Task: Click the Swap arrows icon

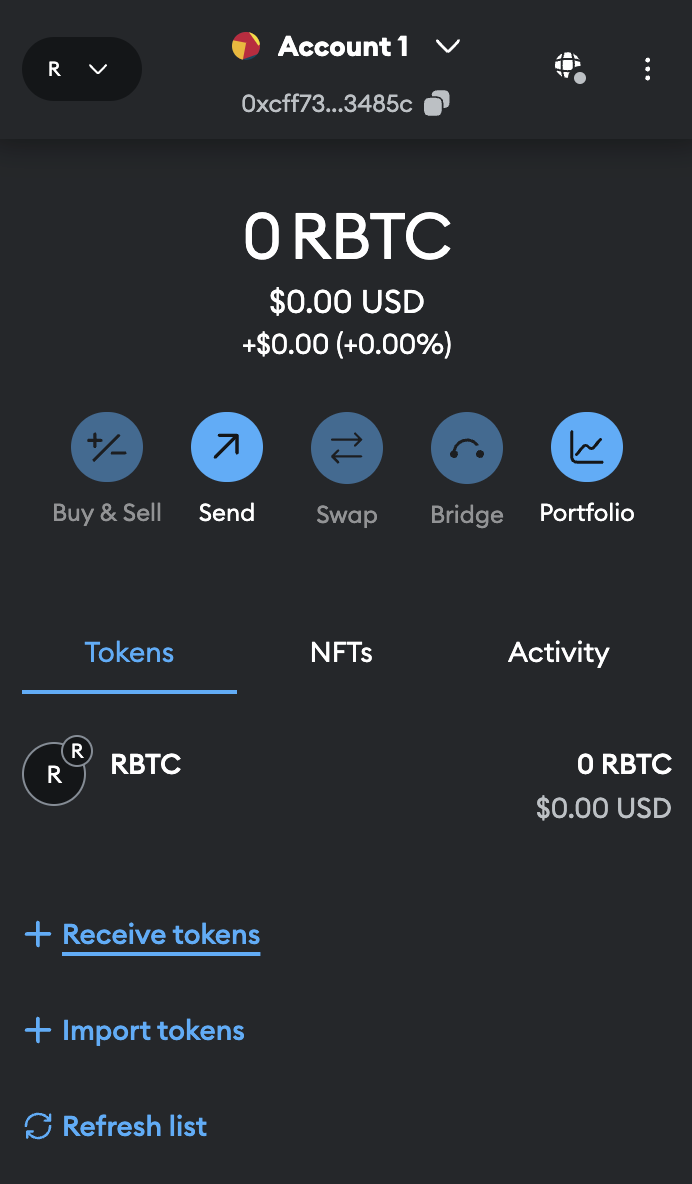Action: click(x=347, y=446)
